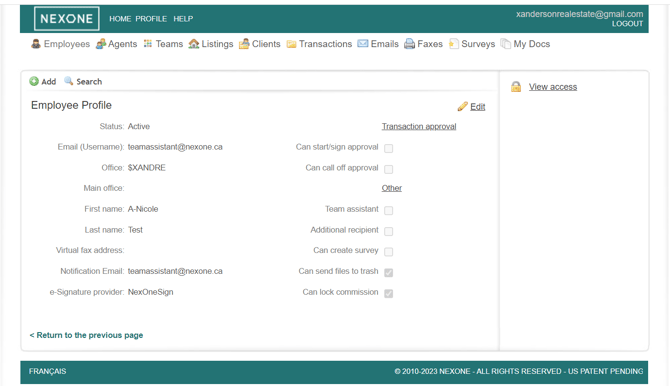Toggle Can send files to trash checkbox

388,273
